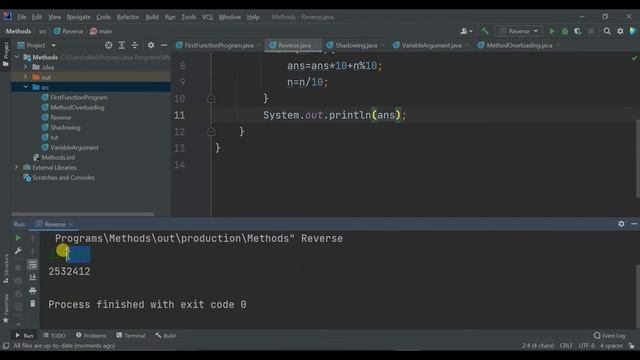This screenshot has width=640, height=360.
Task: Select Shadowing class in project tree
Action: (65, 127)
